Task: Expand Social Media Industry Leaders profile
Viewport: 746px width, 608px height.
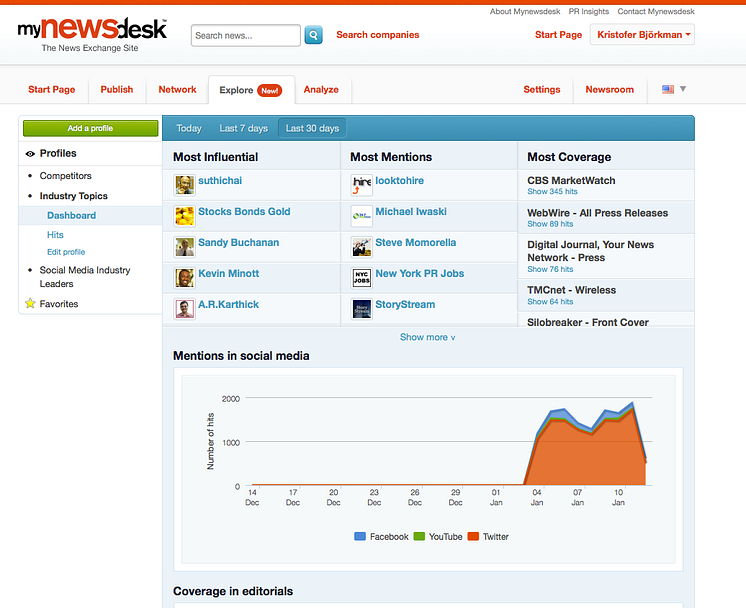Action: (85, 277)
